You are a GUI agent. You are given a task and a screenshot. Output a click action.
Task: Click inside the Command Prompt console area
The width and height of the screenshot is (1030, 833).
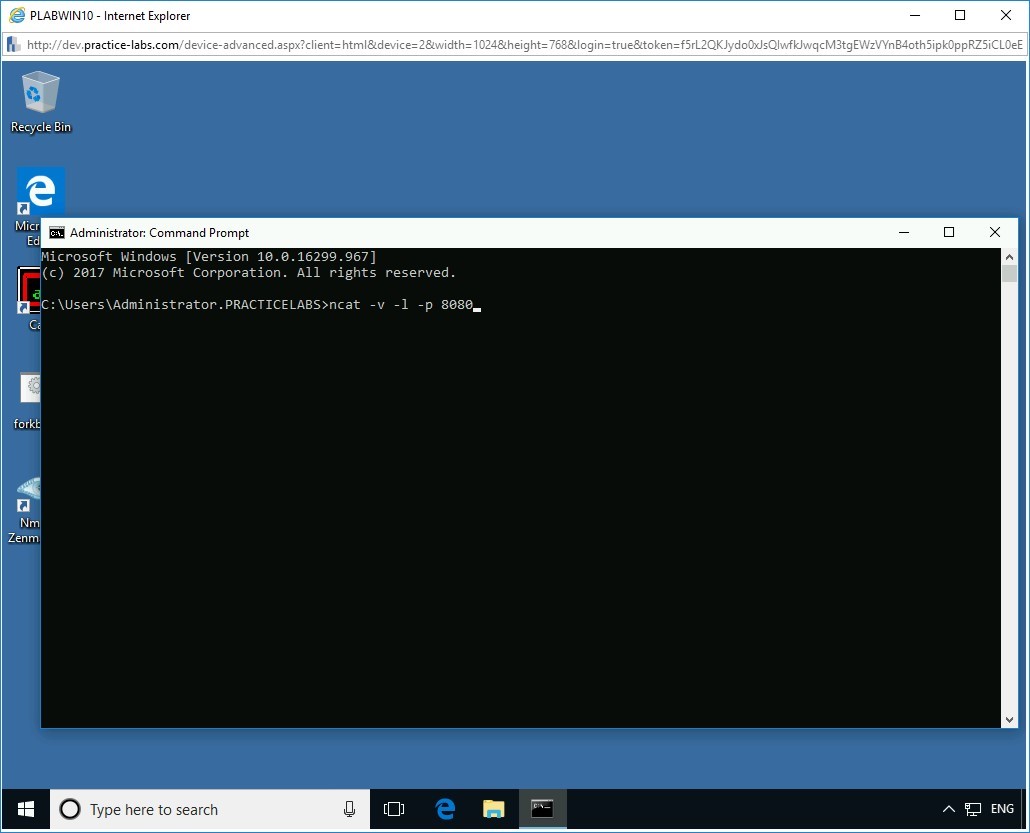click(500, 500)
